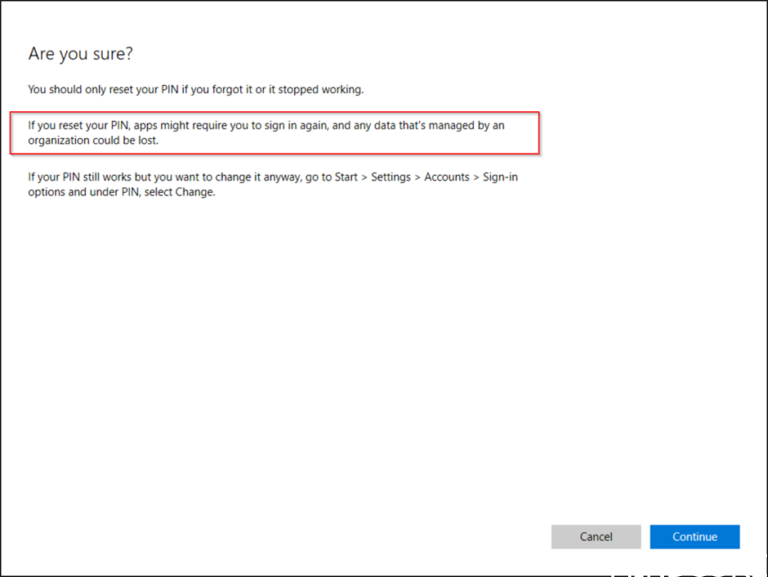Select the "You should only reset" sentence
The image size is (768, 577).
coord(195,90)
